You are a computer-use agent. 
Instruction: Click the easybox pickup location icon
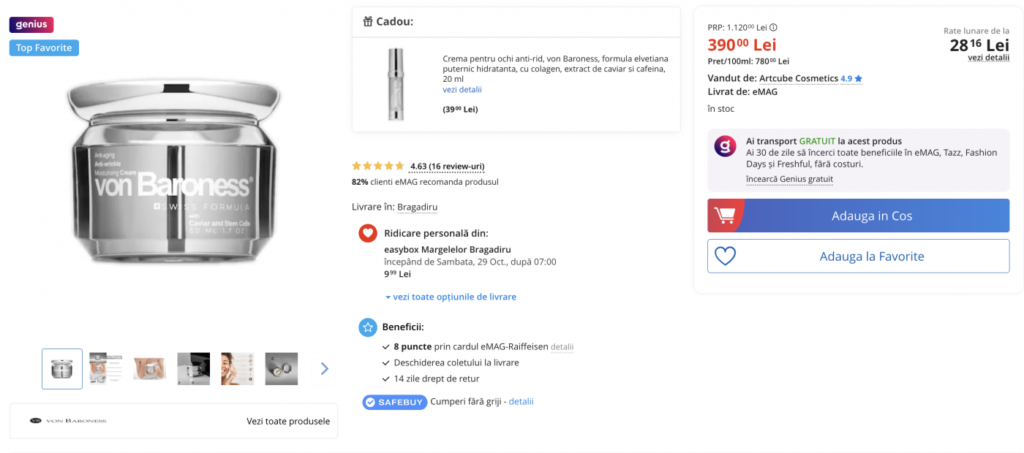pos(367,234)
